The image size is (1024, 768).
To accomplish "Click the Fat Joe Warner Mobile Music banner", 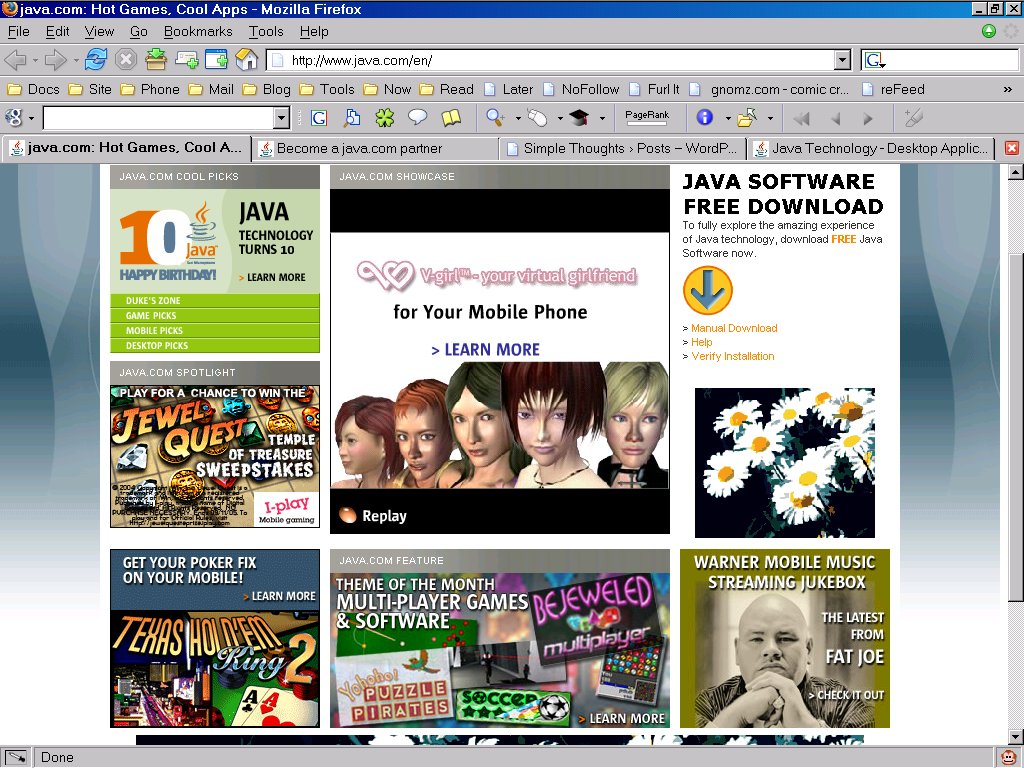I will click(784, 638).
